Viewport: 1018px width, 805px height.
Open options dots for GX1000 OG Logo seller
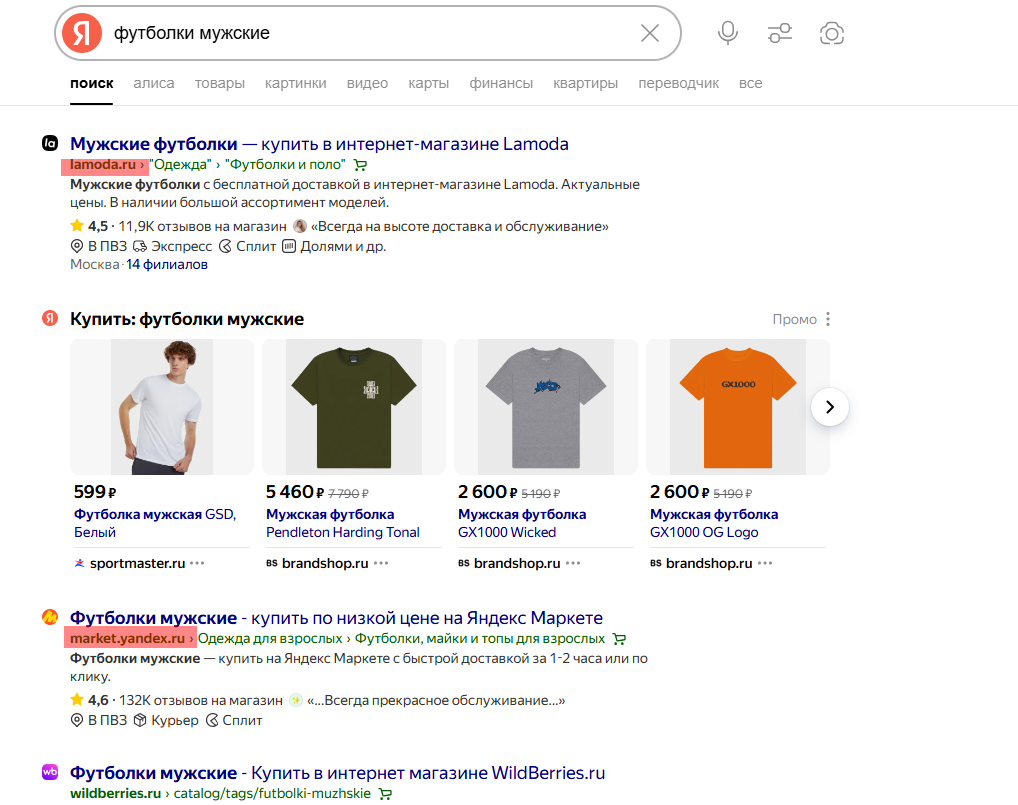tap(765, 564)
